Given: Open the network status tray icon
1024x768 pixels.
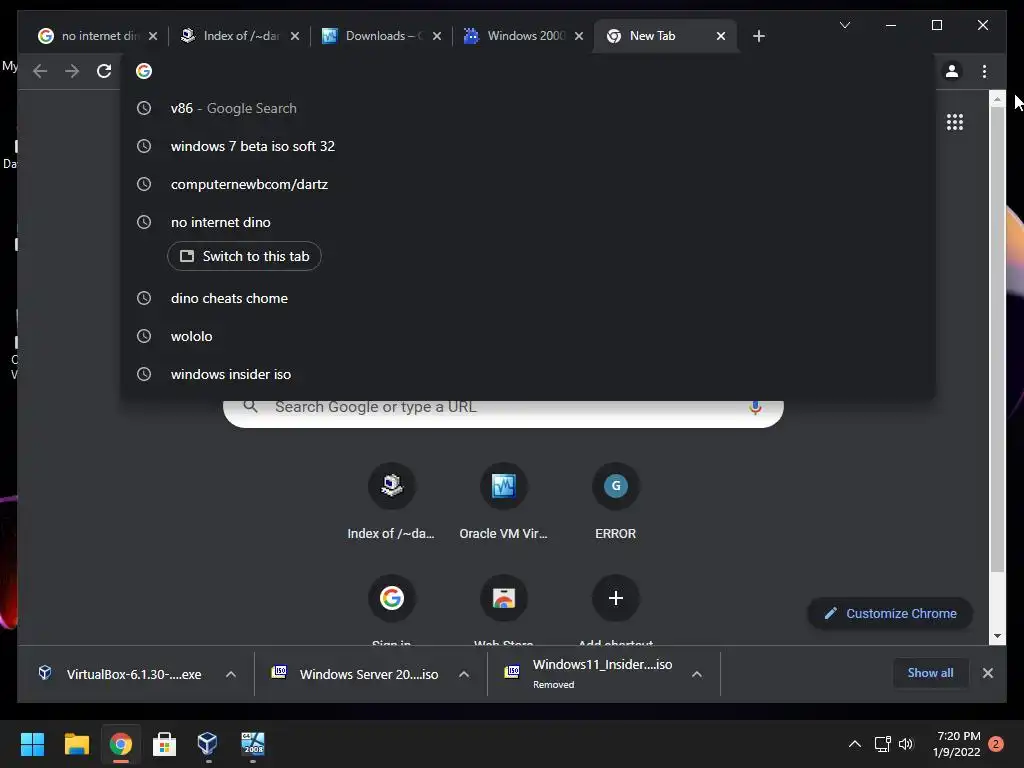Looking at the screenshot, I should point(882,744).
